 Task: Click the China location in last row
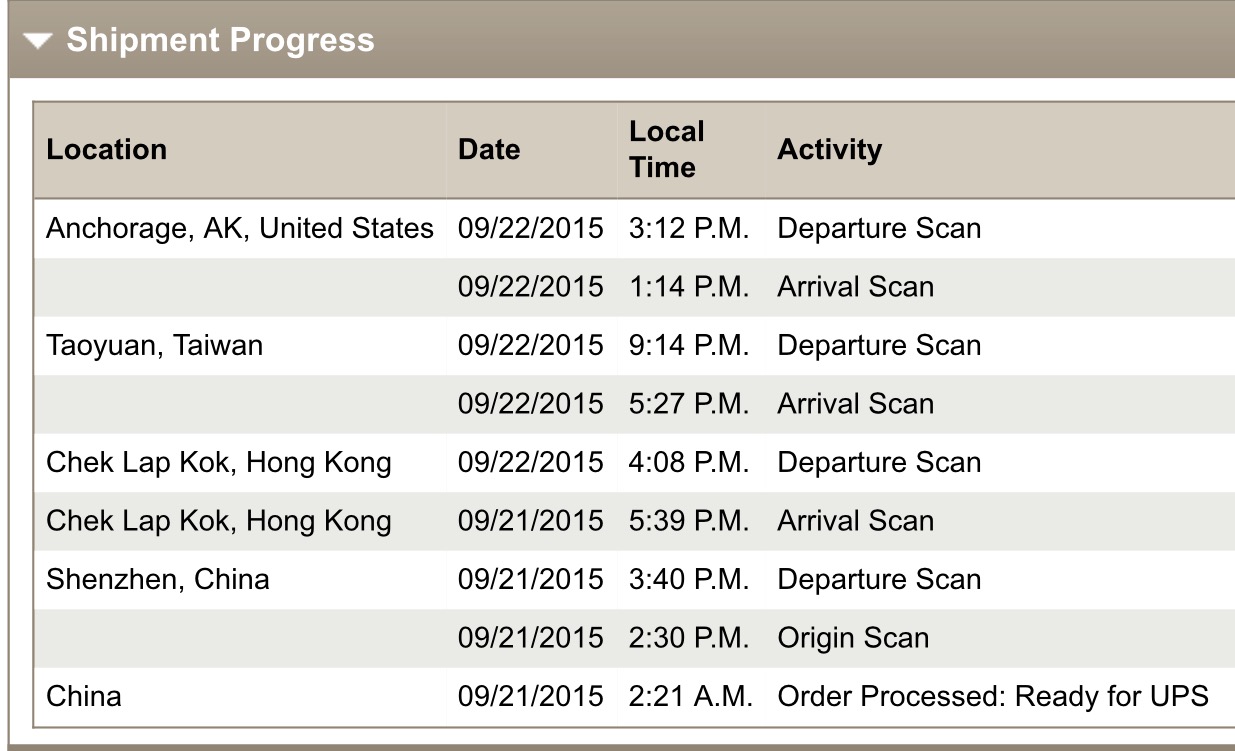coord(84,696)
